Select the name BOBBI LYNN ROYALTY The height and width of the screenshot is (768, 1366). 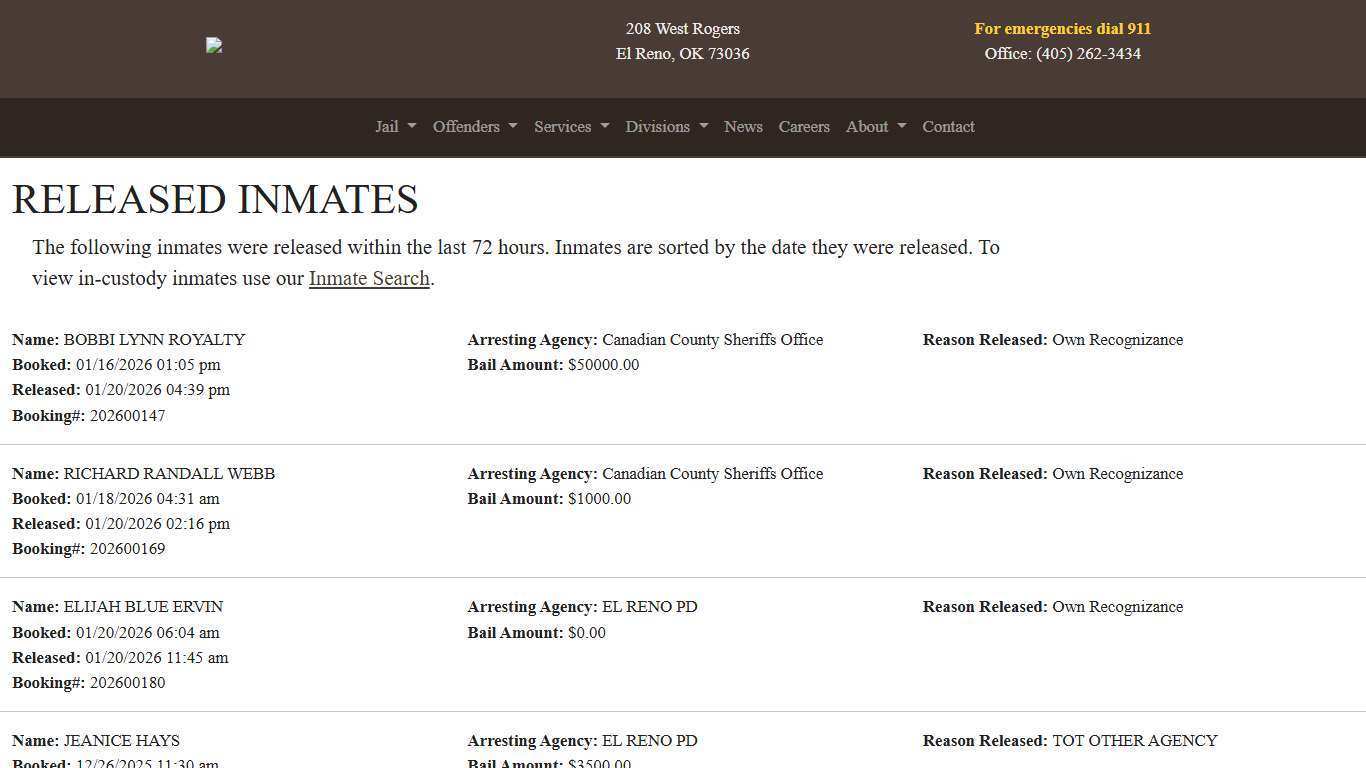coord(154,340)
